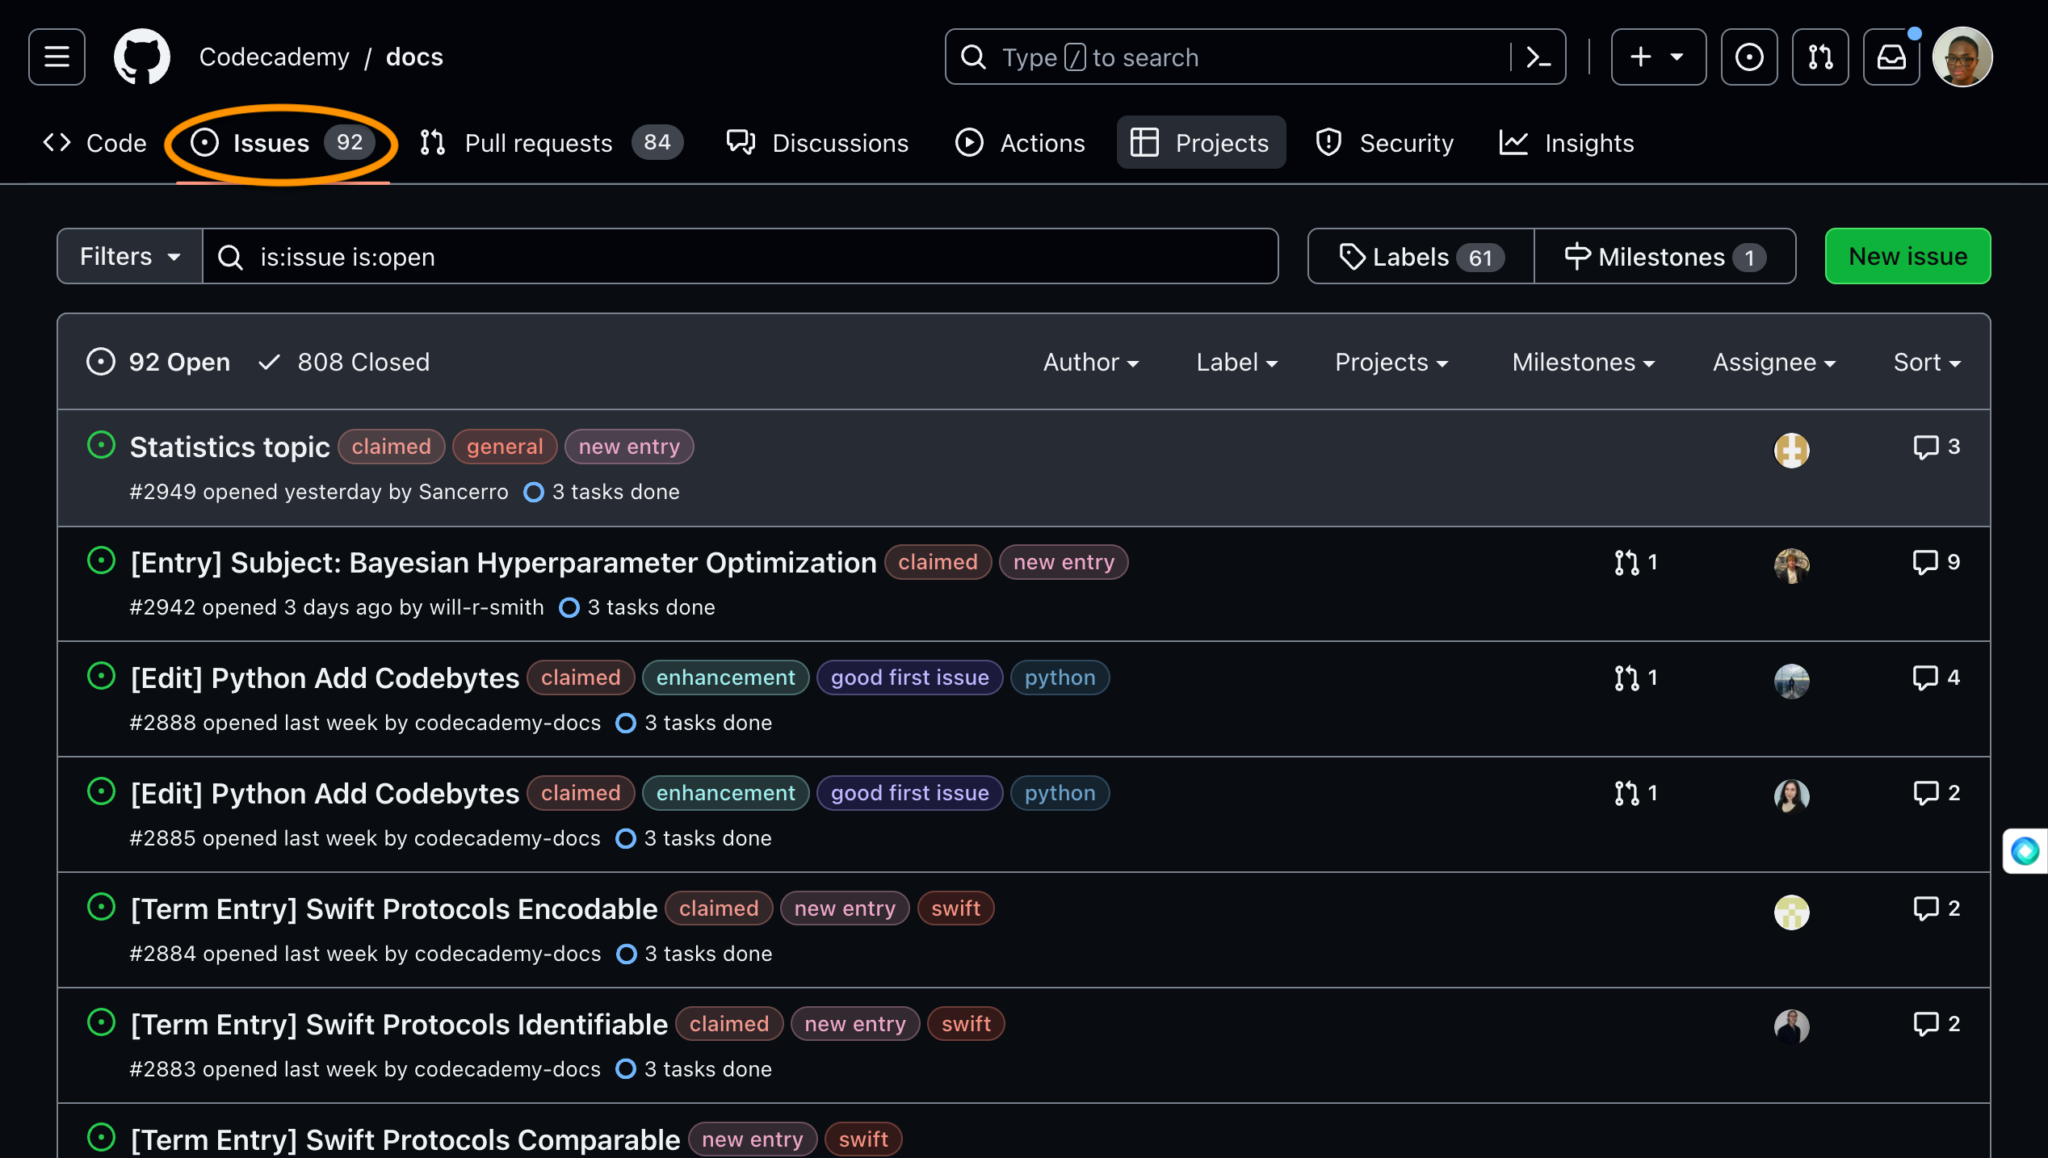The width and height of the screenshot is (2048, 1158).
Task: Click the pull requests icon beside the inbox
Action: click(x=1820, y=57)
